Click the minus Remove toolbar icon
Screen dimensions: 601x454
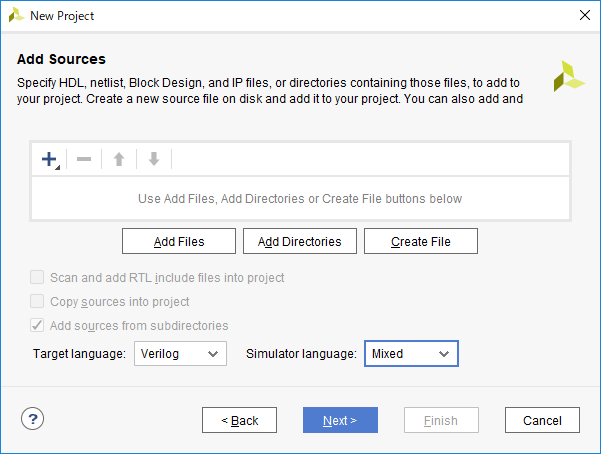click(84, 159)
